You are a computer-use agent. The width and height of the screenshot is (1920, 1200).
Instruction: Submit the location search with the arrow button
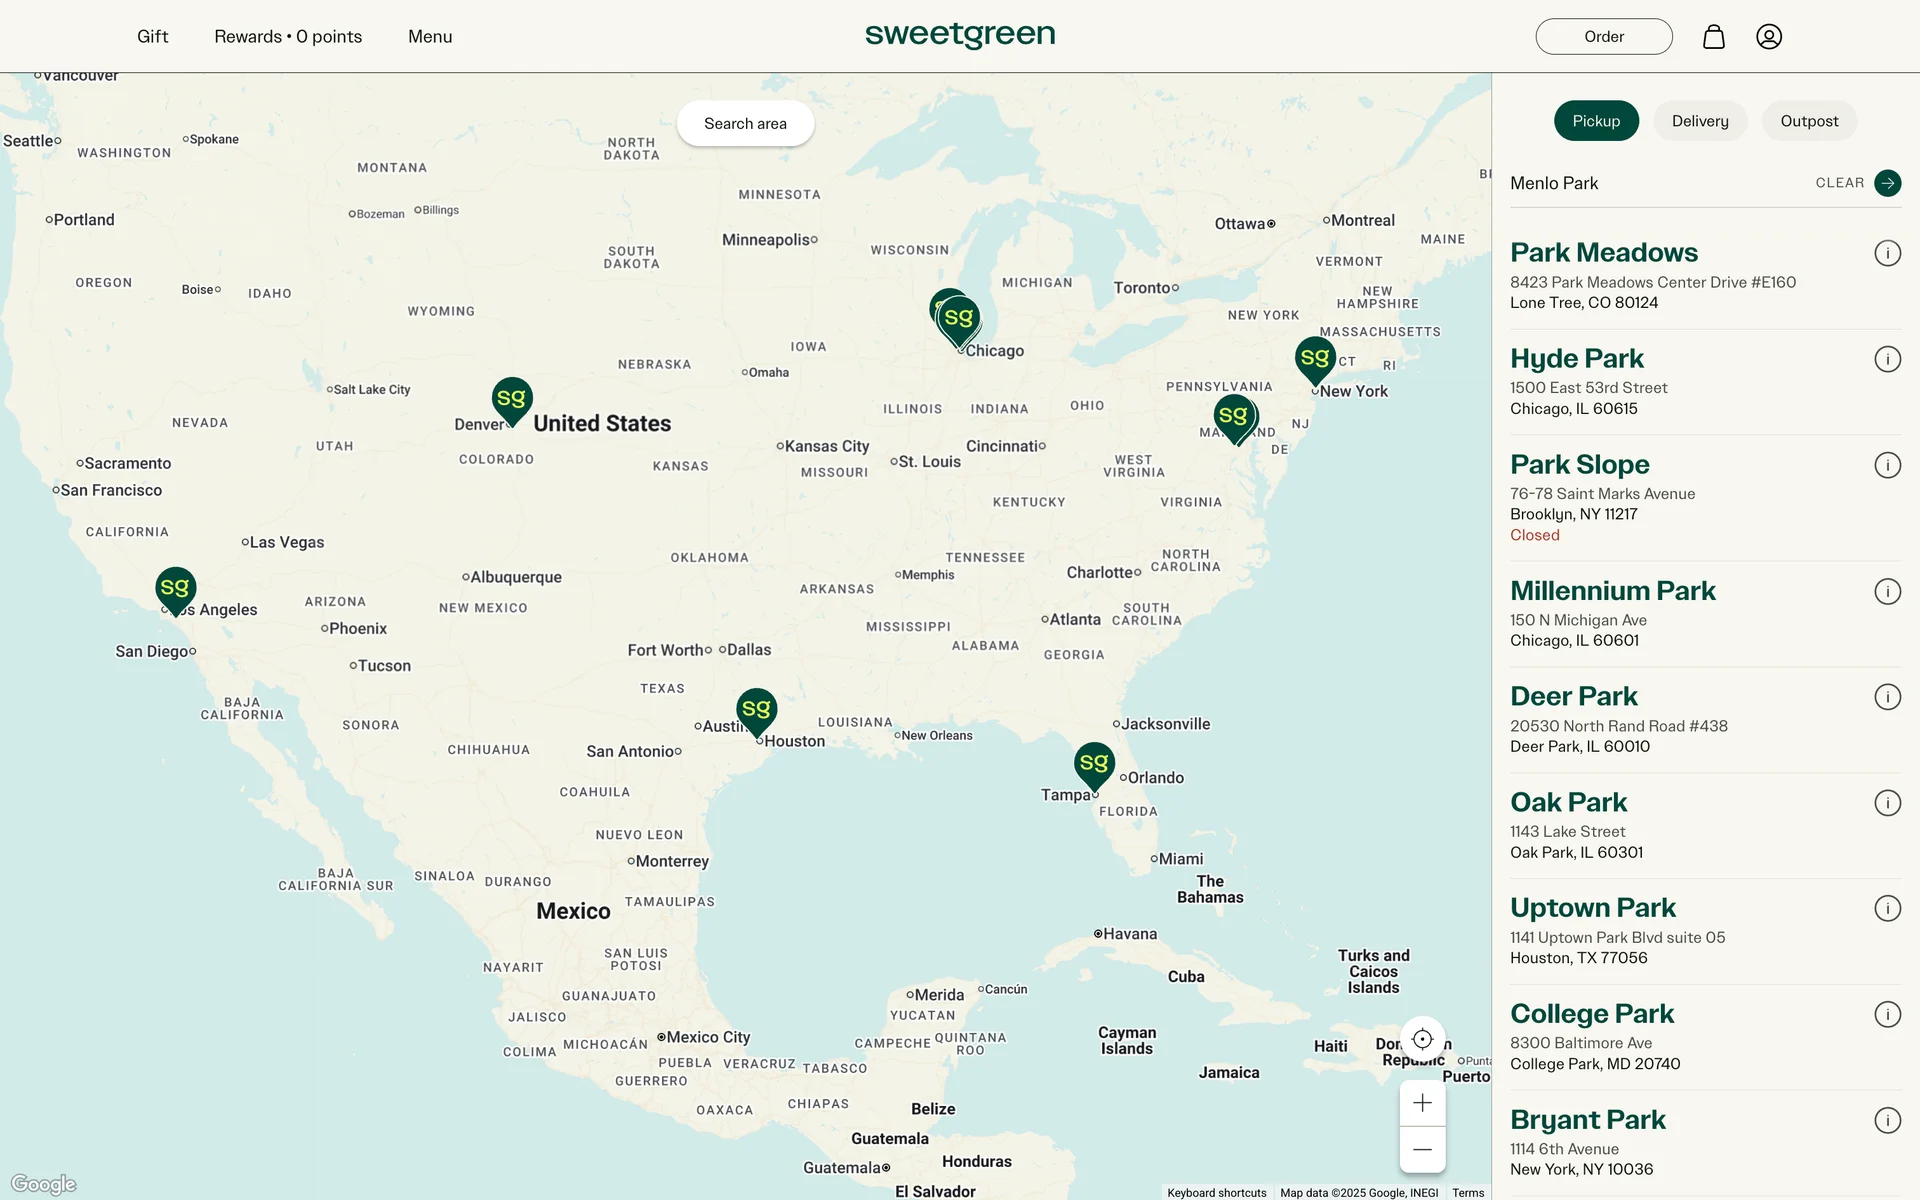1887,183
